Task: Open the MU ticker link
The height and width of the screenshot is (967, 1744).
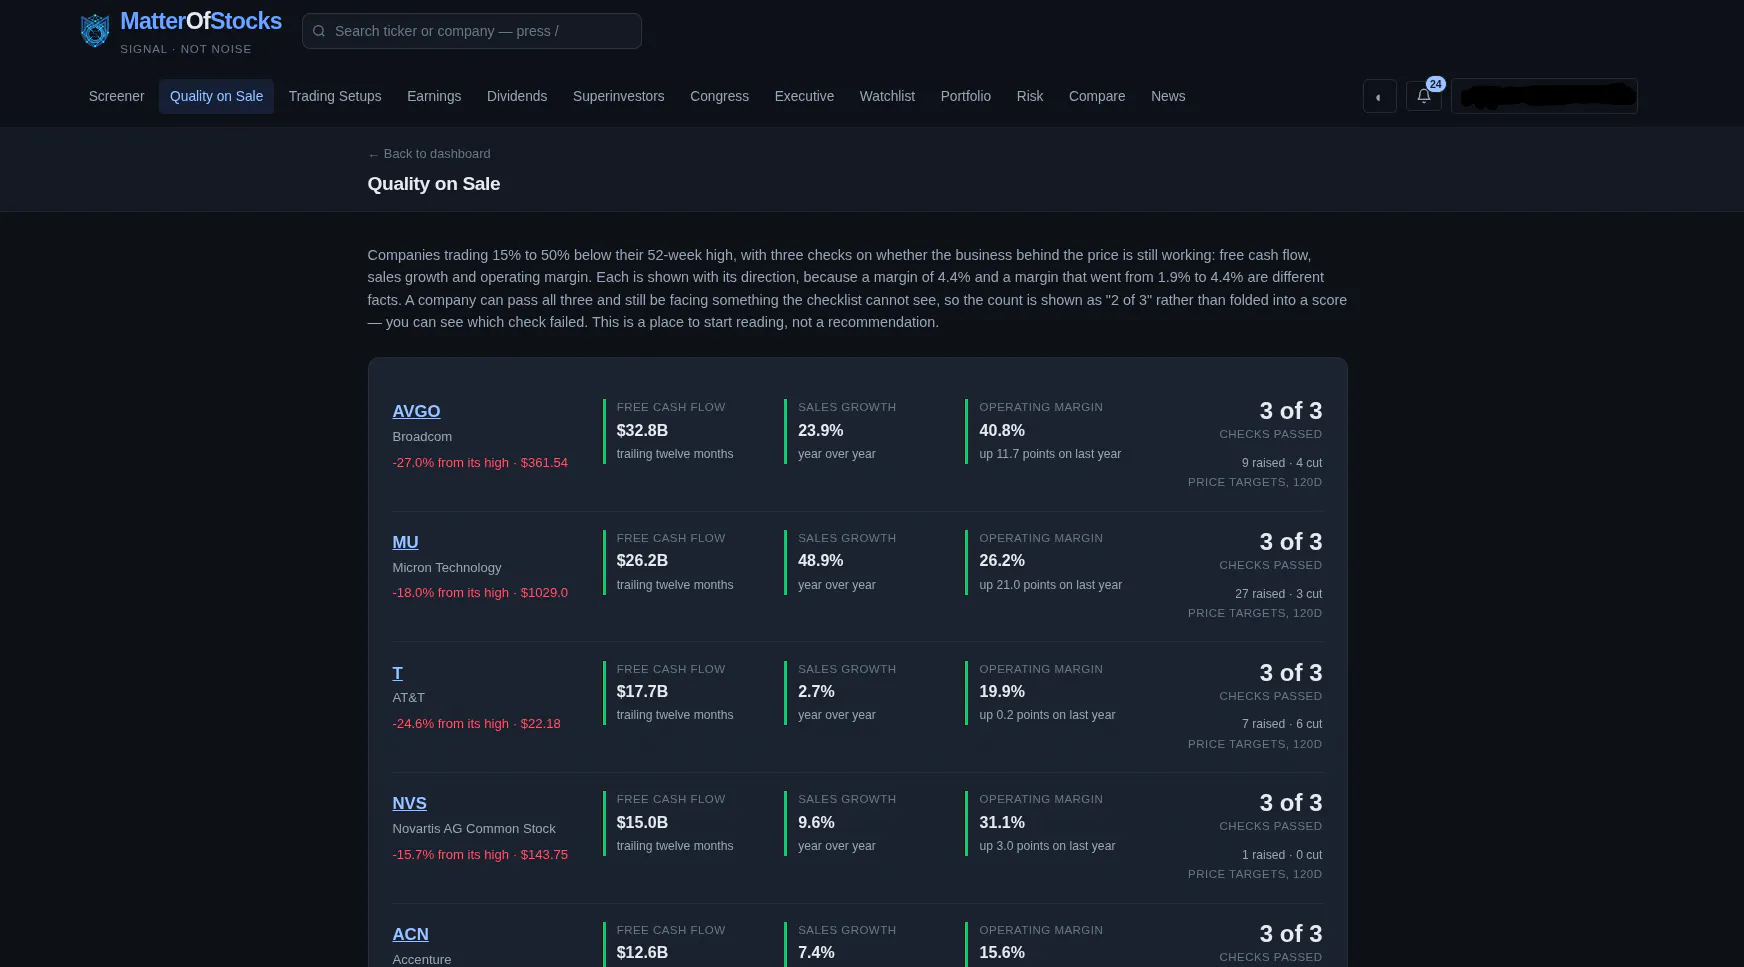Action: (x=405, y=542)
